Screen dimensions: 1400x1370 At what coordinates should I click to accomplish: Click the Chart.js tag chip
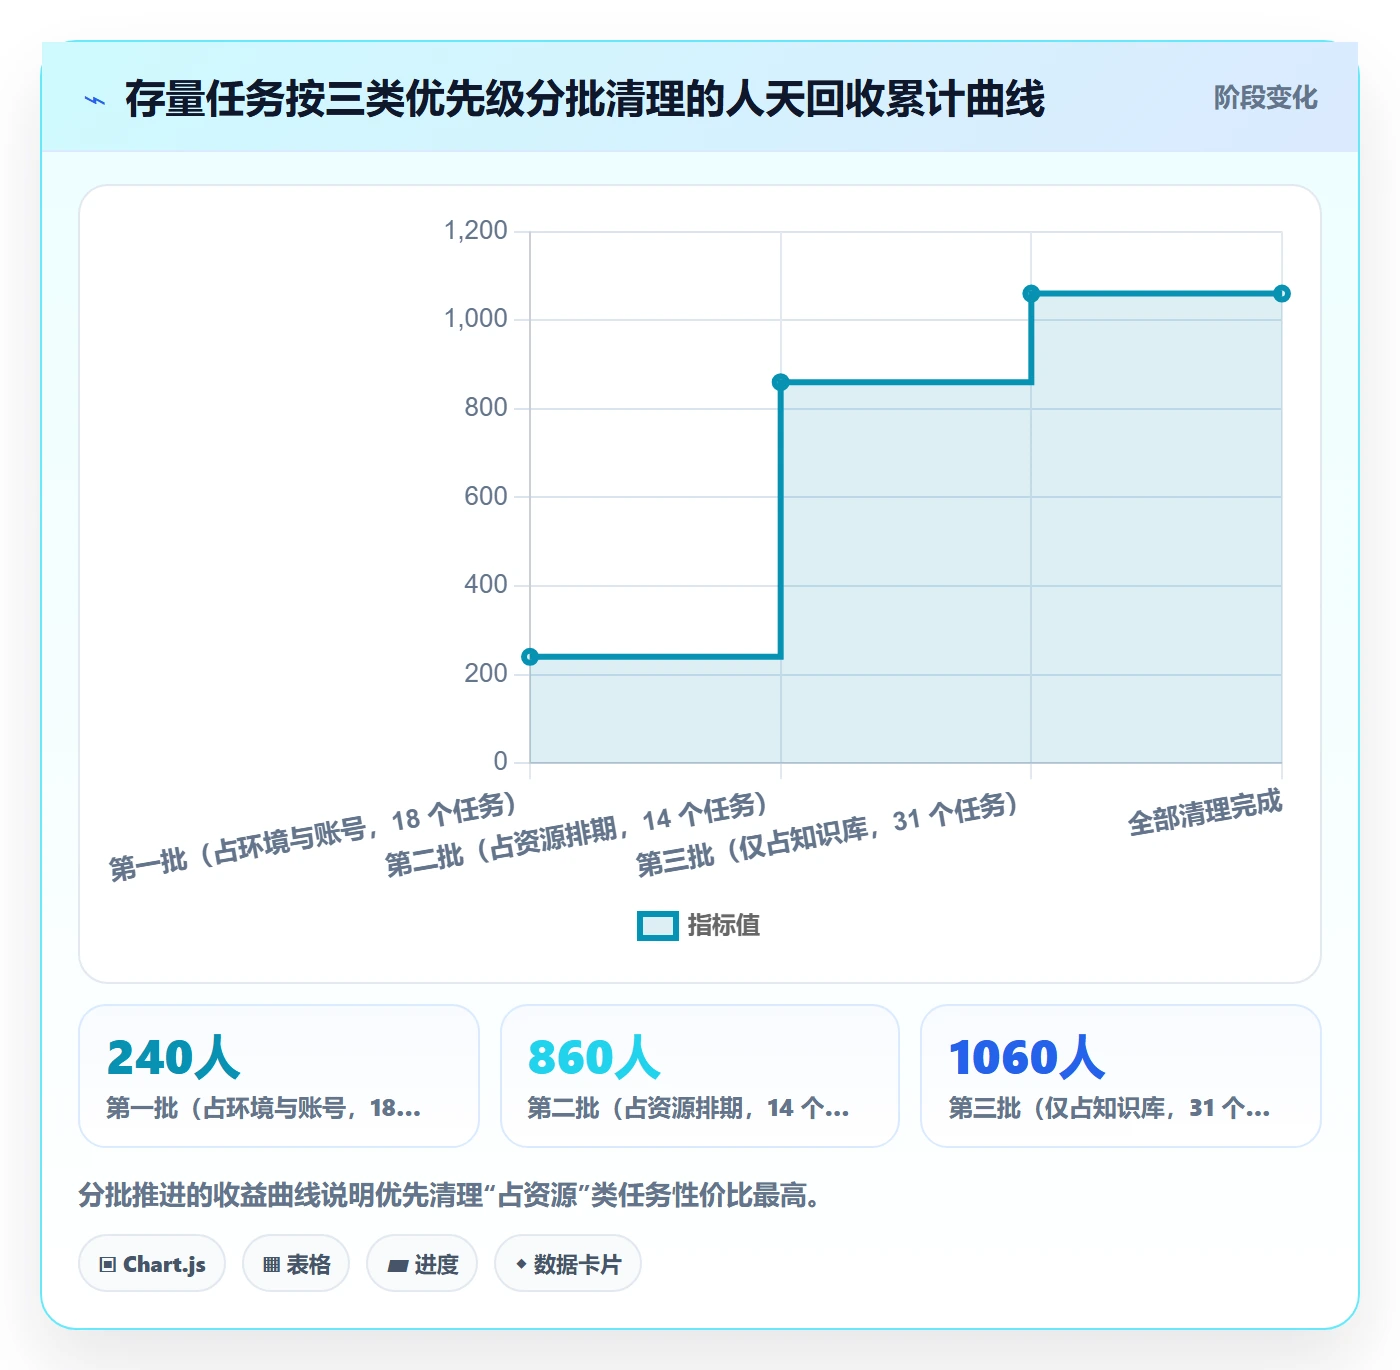tap(152, 1264)
